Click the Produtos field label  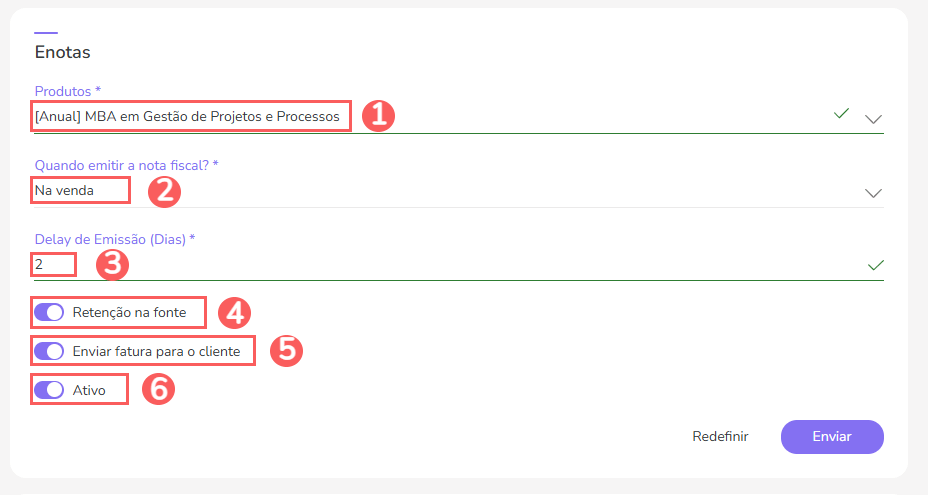click(69, 91)
